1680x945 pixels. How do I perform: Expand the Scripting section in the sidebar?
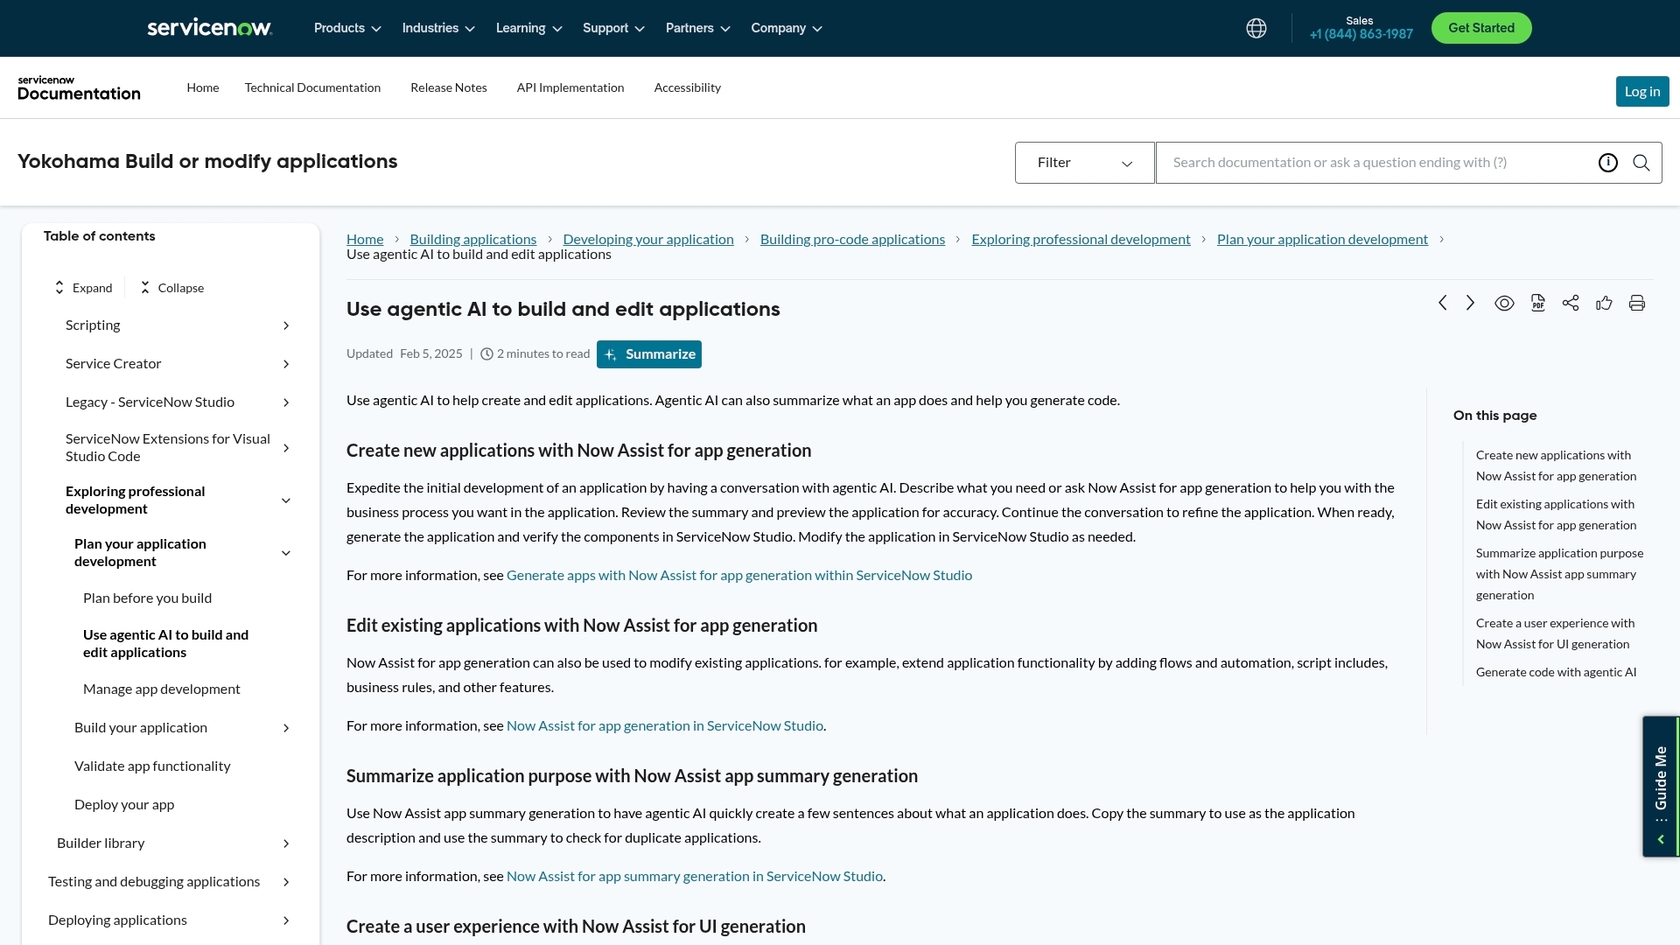[x=286, y=325]
